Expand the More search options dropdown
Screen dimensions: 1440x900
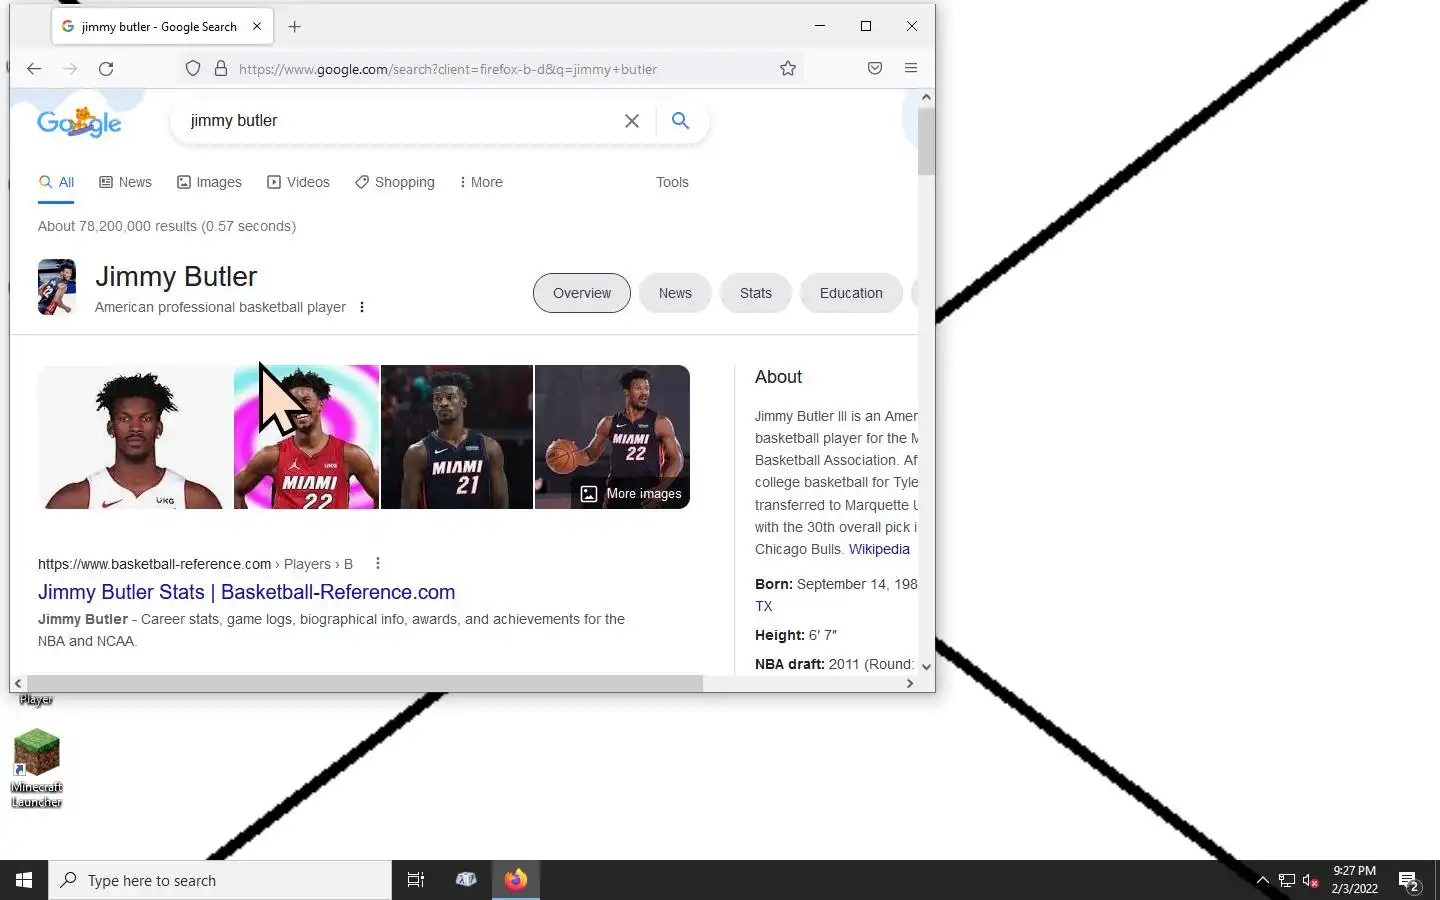(481, 182)
